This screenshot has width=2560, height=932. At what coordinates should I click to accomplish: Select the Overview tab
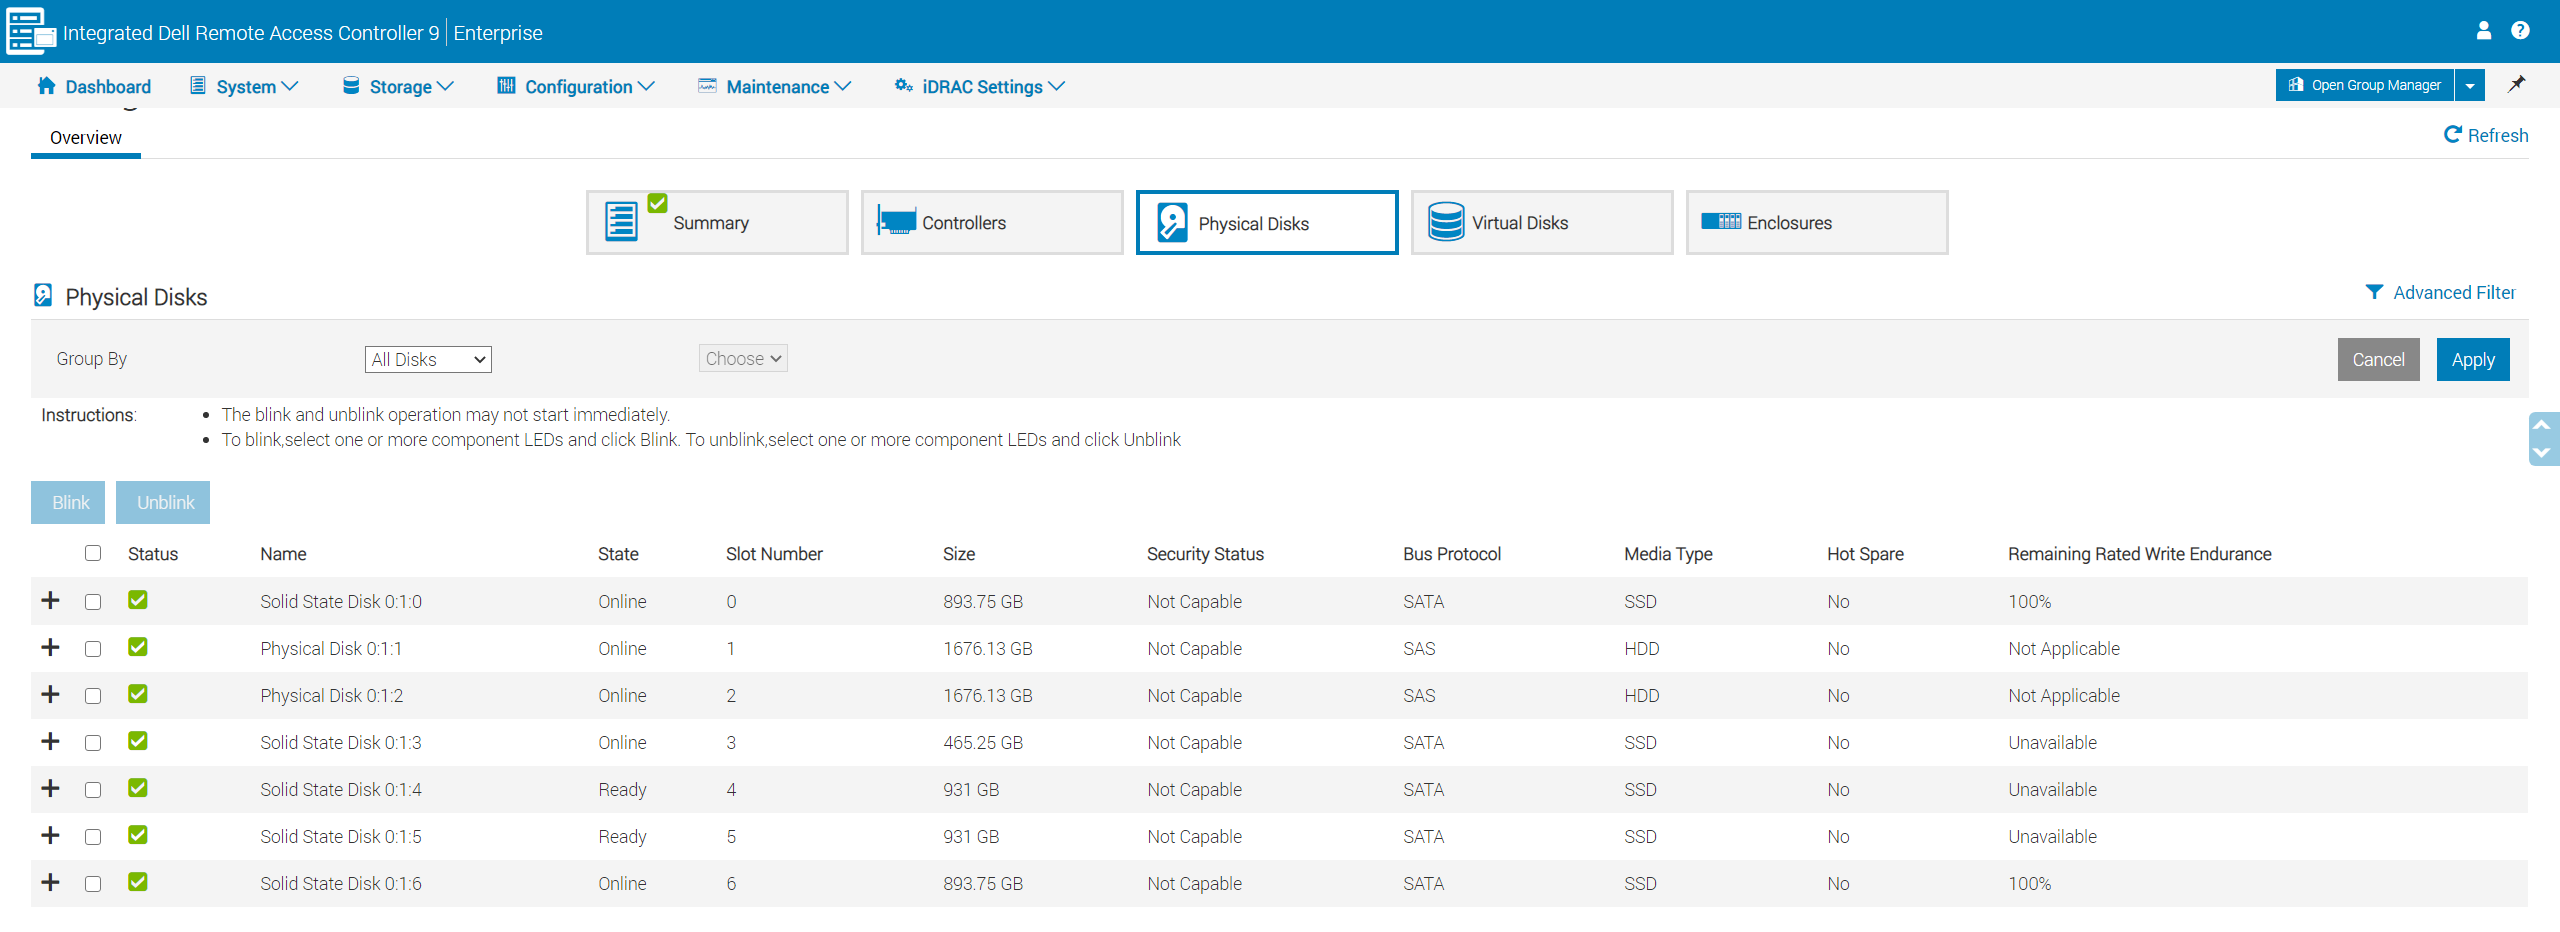(x=86, y=138)
